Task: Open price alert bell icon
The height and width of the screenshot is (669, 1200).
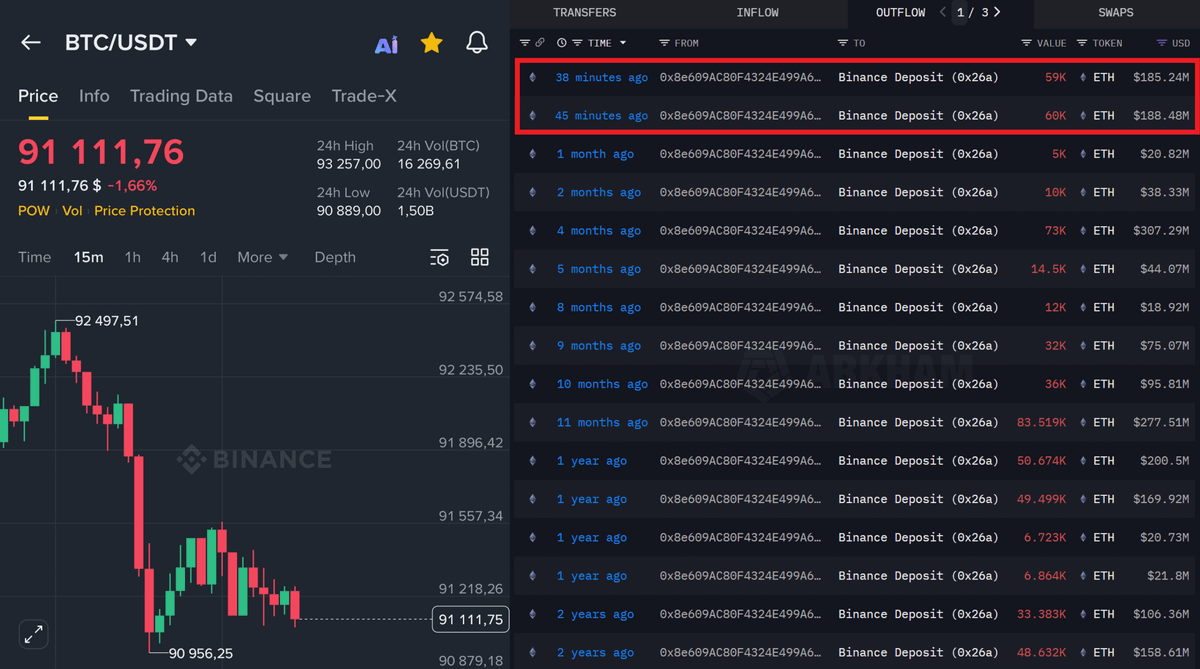Action: (x=477, y=42)
